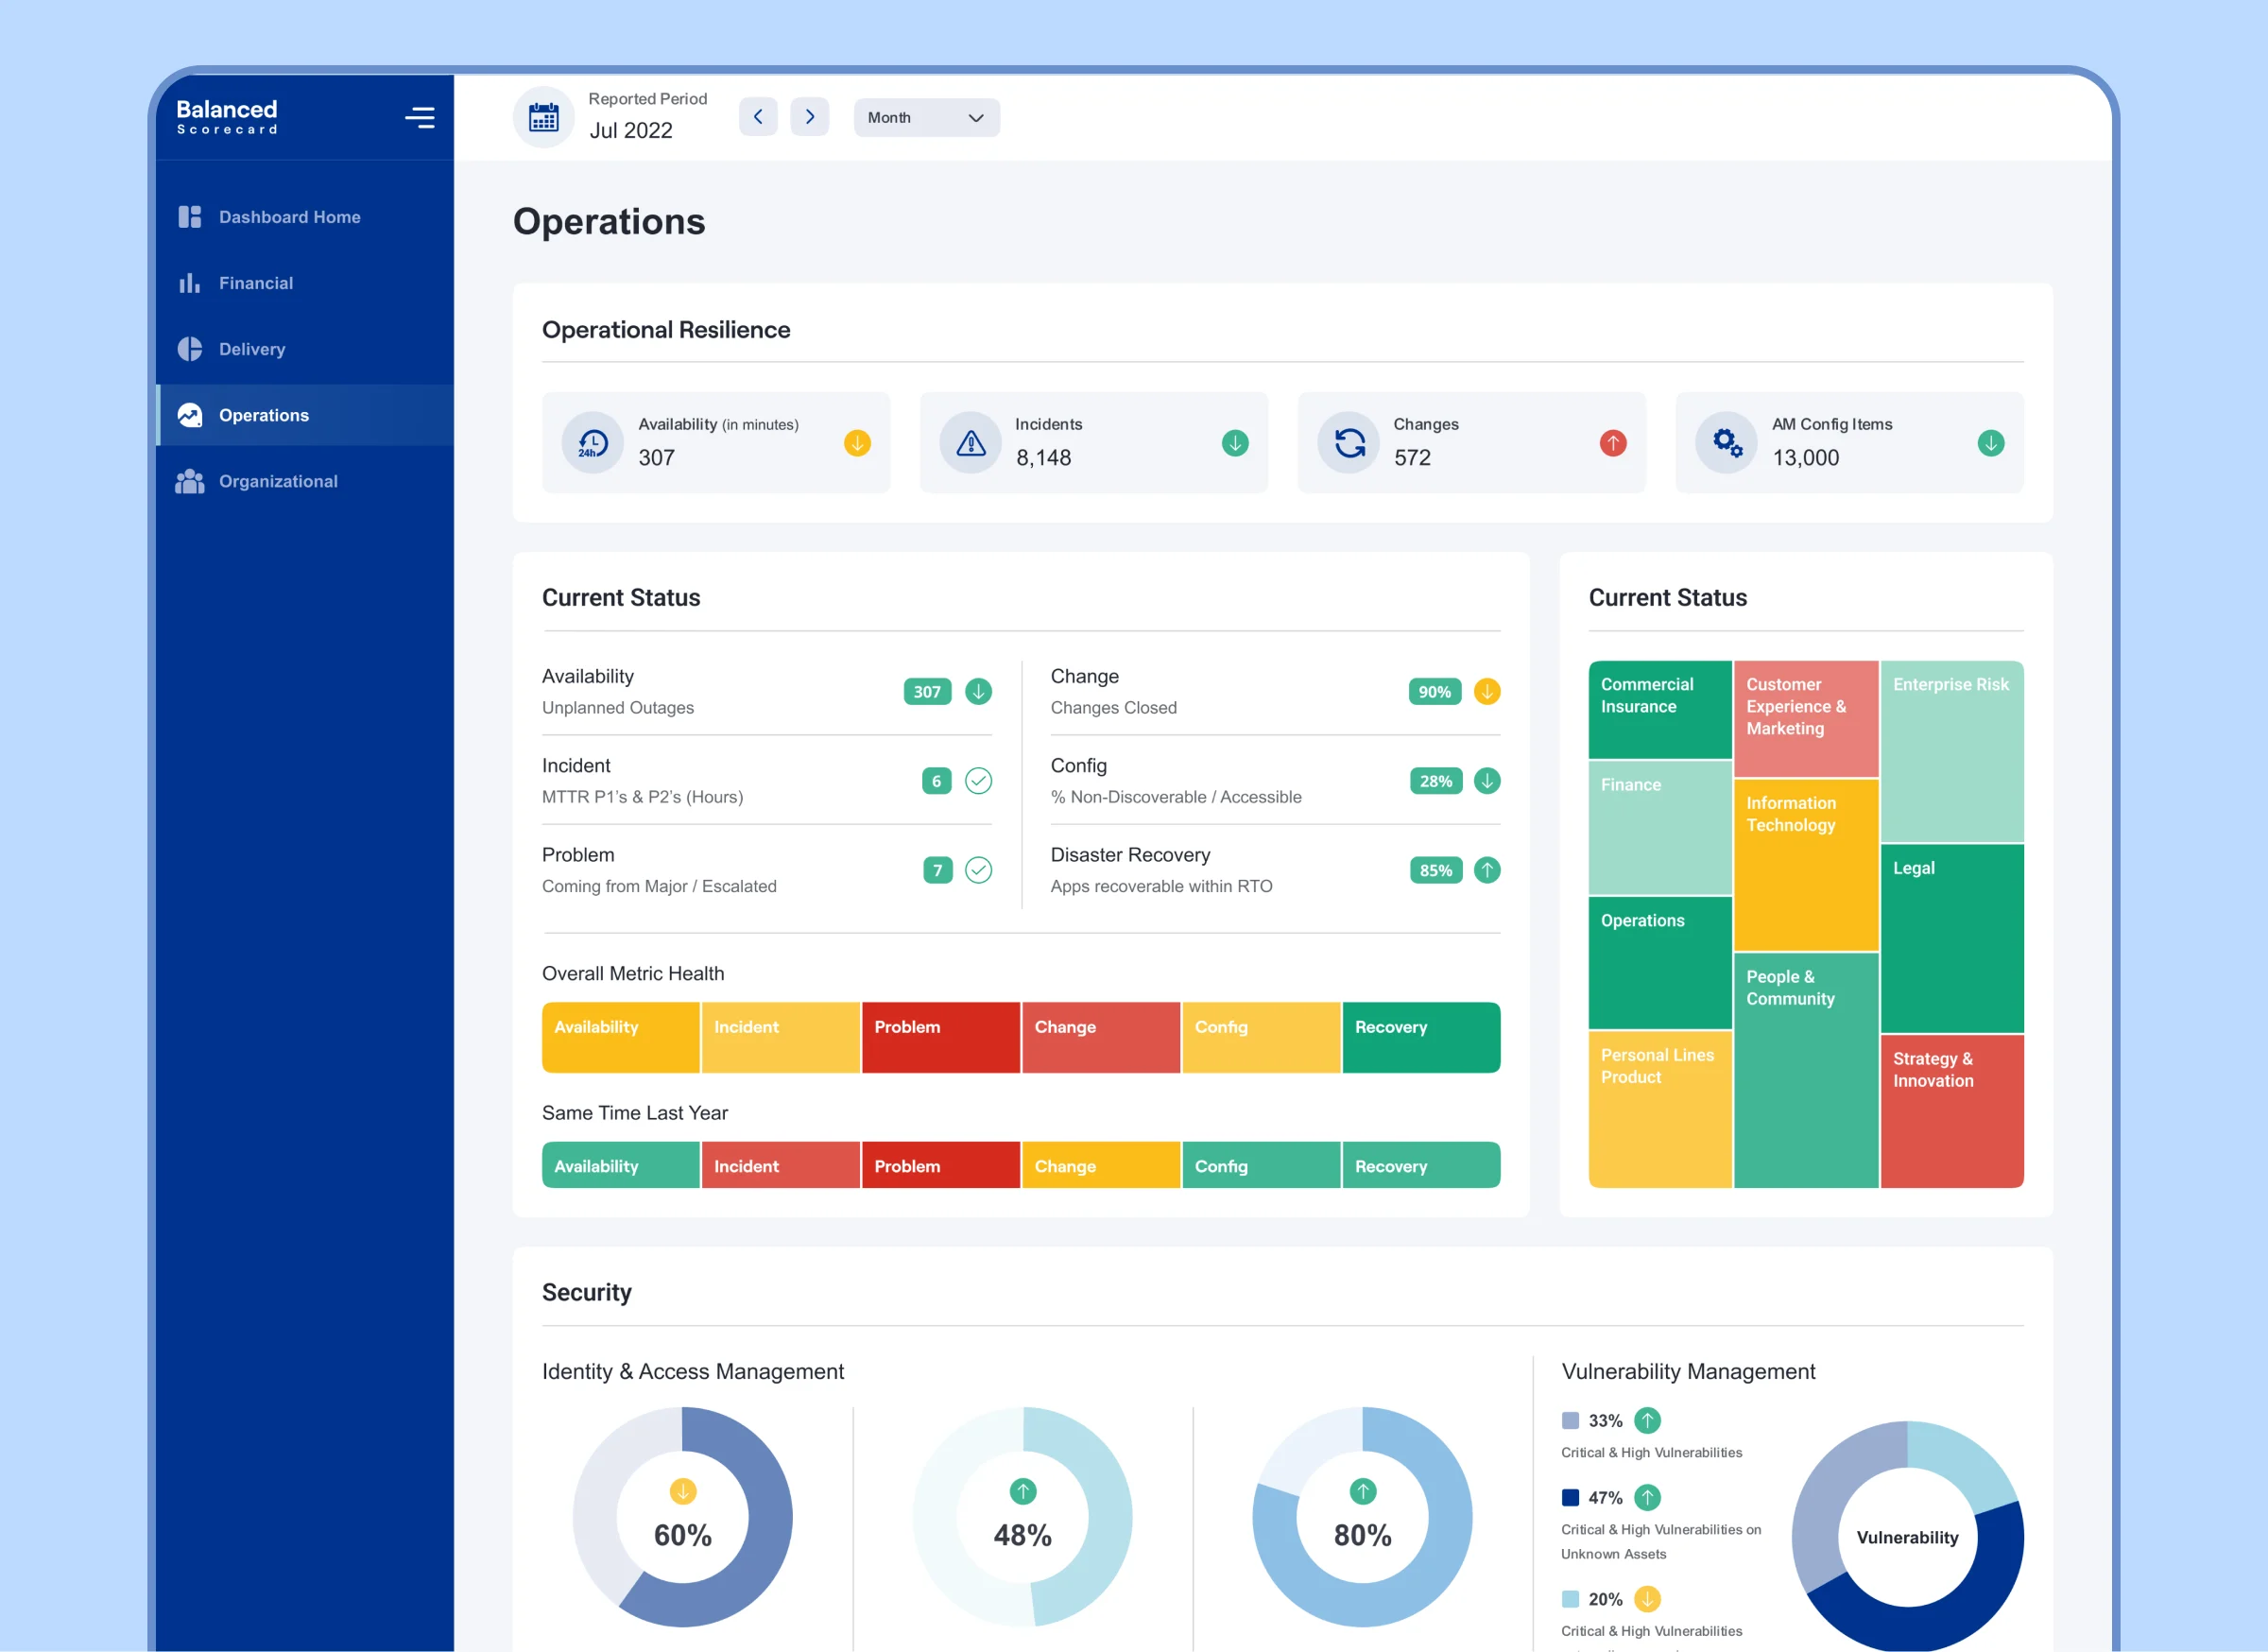Select Change tile in Same Time Last Year
Screen dimensions: 2268x1652
[1101, 1166]
